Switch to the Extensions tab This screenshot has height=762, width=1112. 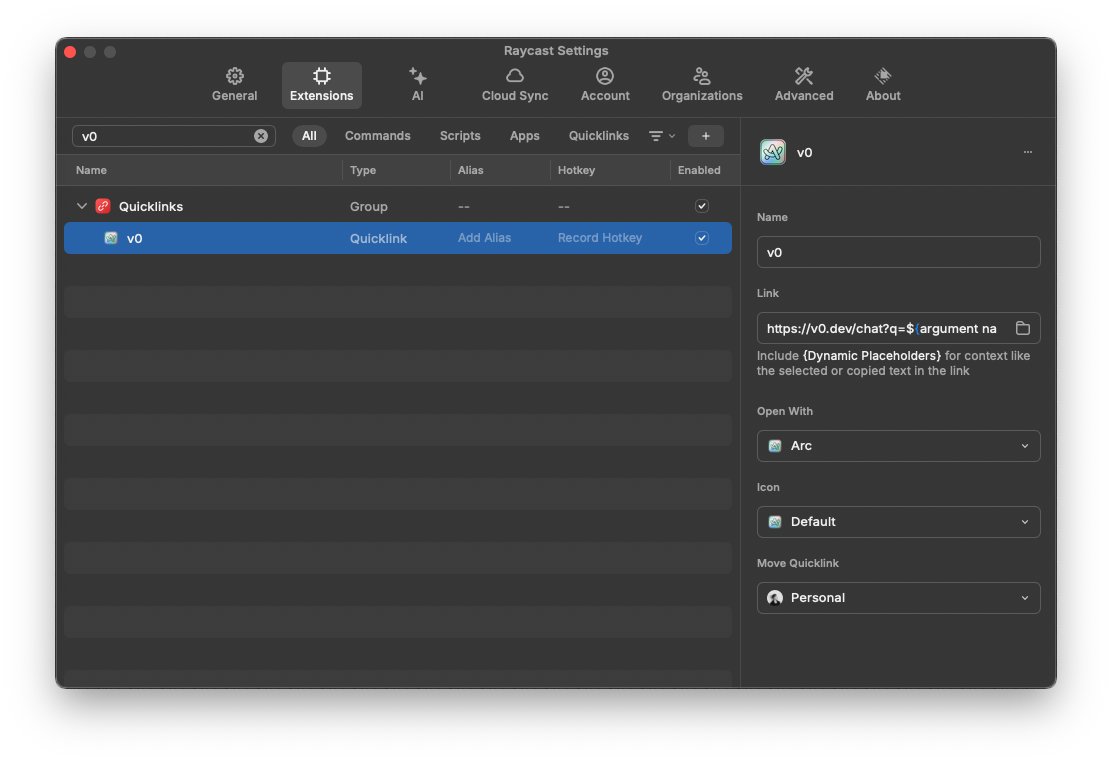pos(321,85)
